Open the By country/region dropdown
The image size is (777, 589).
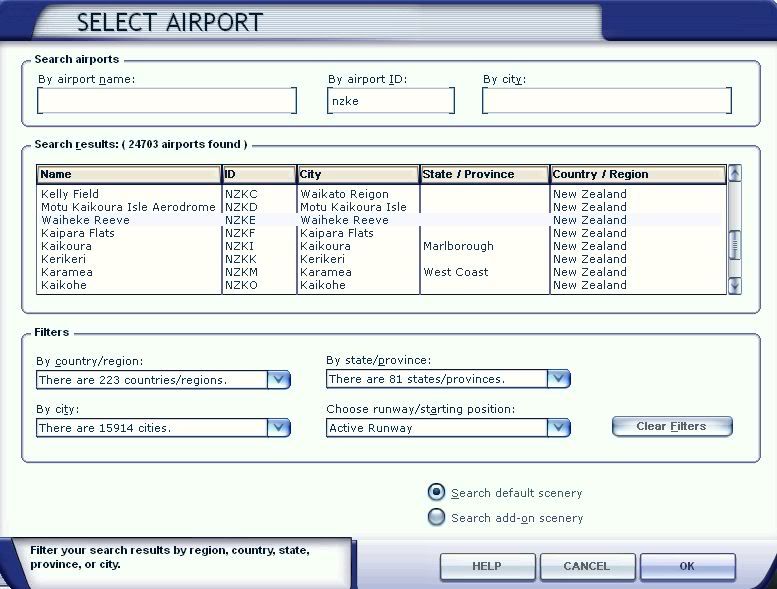tap(278, 380)
